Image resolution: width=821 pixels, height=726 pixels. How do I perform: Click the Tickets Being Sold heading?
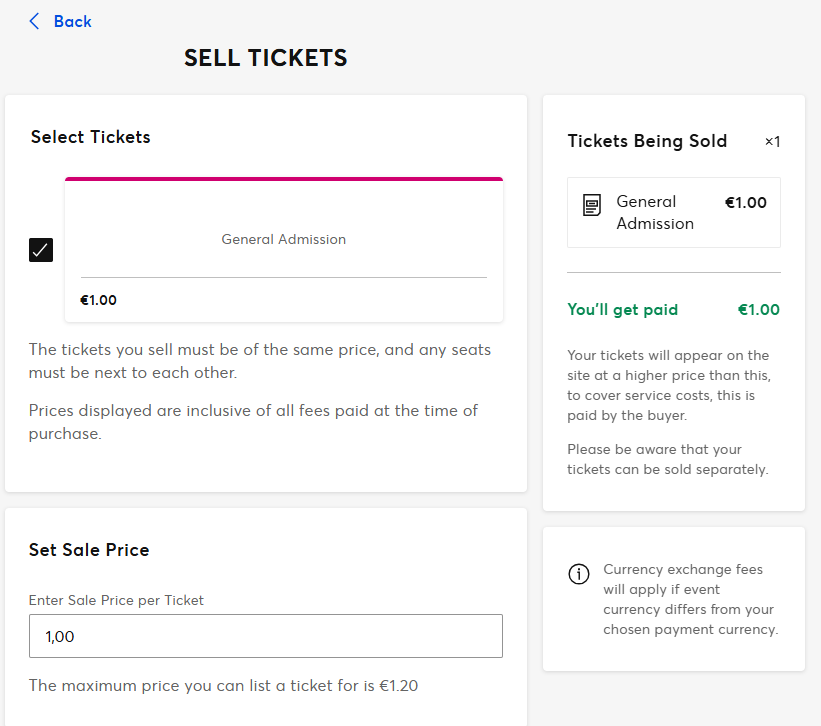pos(647,141)
